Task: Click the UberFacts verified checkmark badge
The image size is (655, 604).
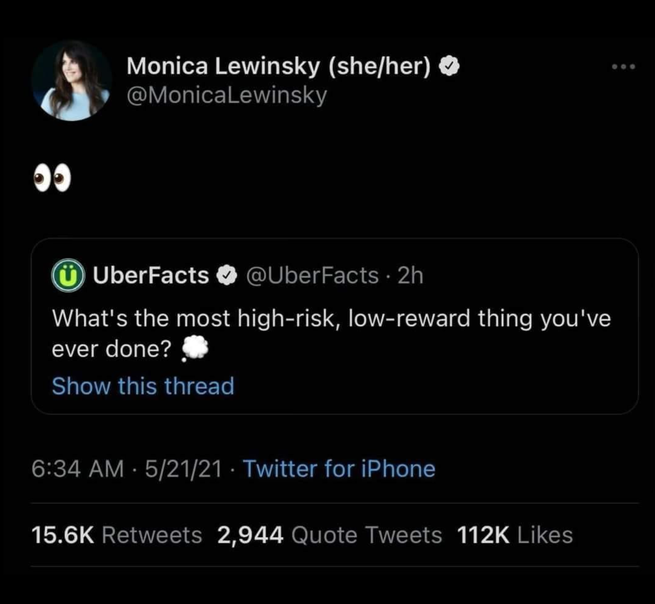Action: click(x=227, y=275)
